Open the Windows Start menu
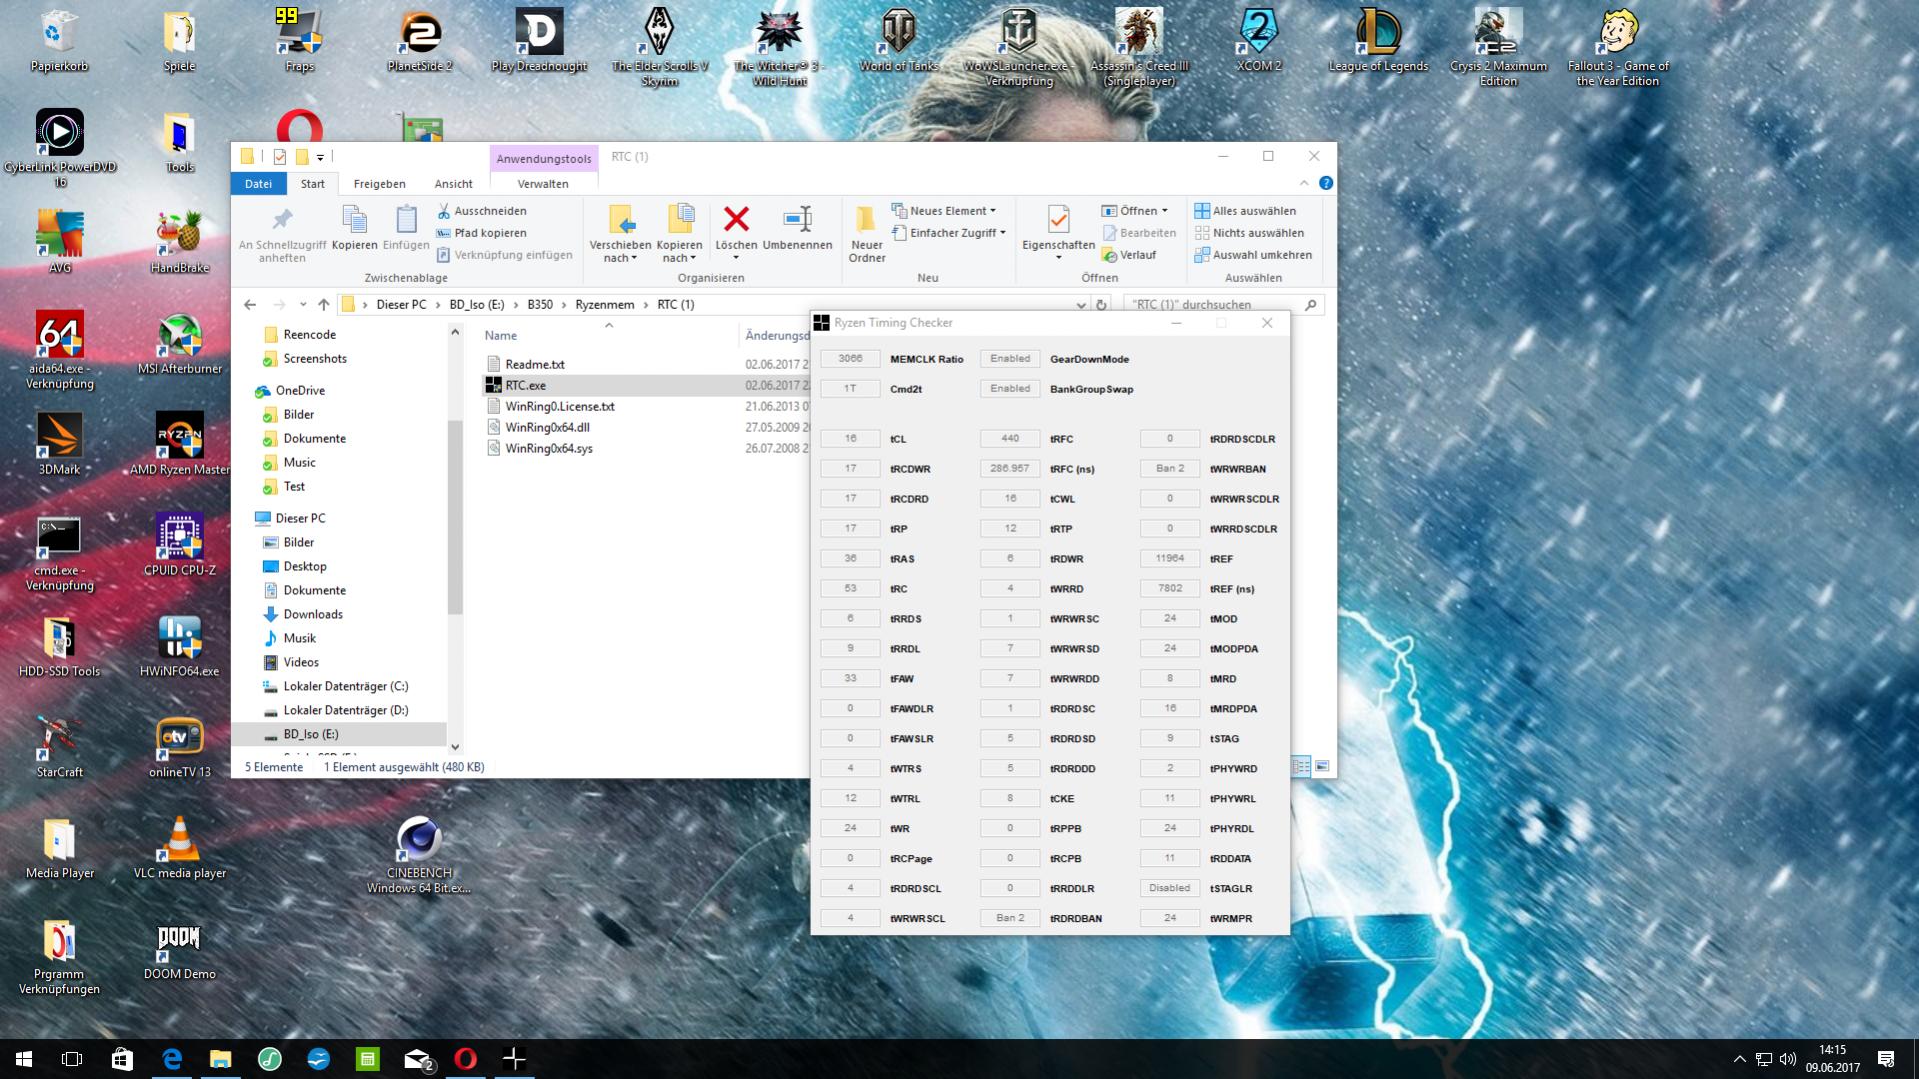The width and height of the screenshot is (1919, 1079). (24, 1059)
